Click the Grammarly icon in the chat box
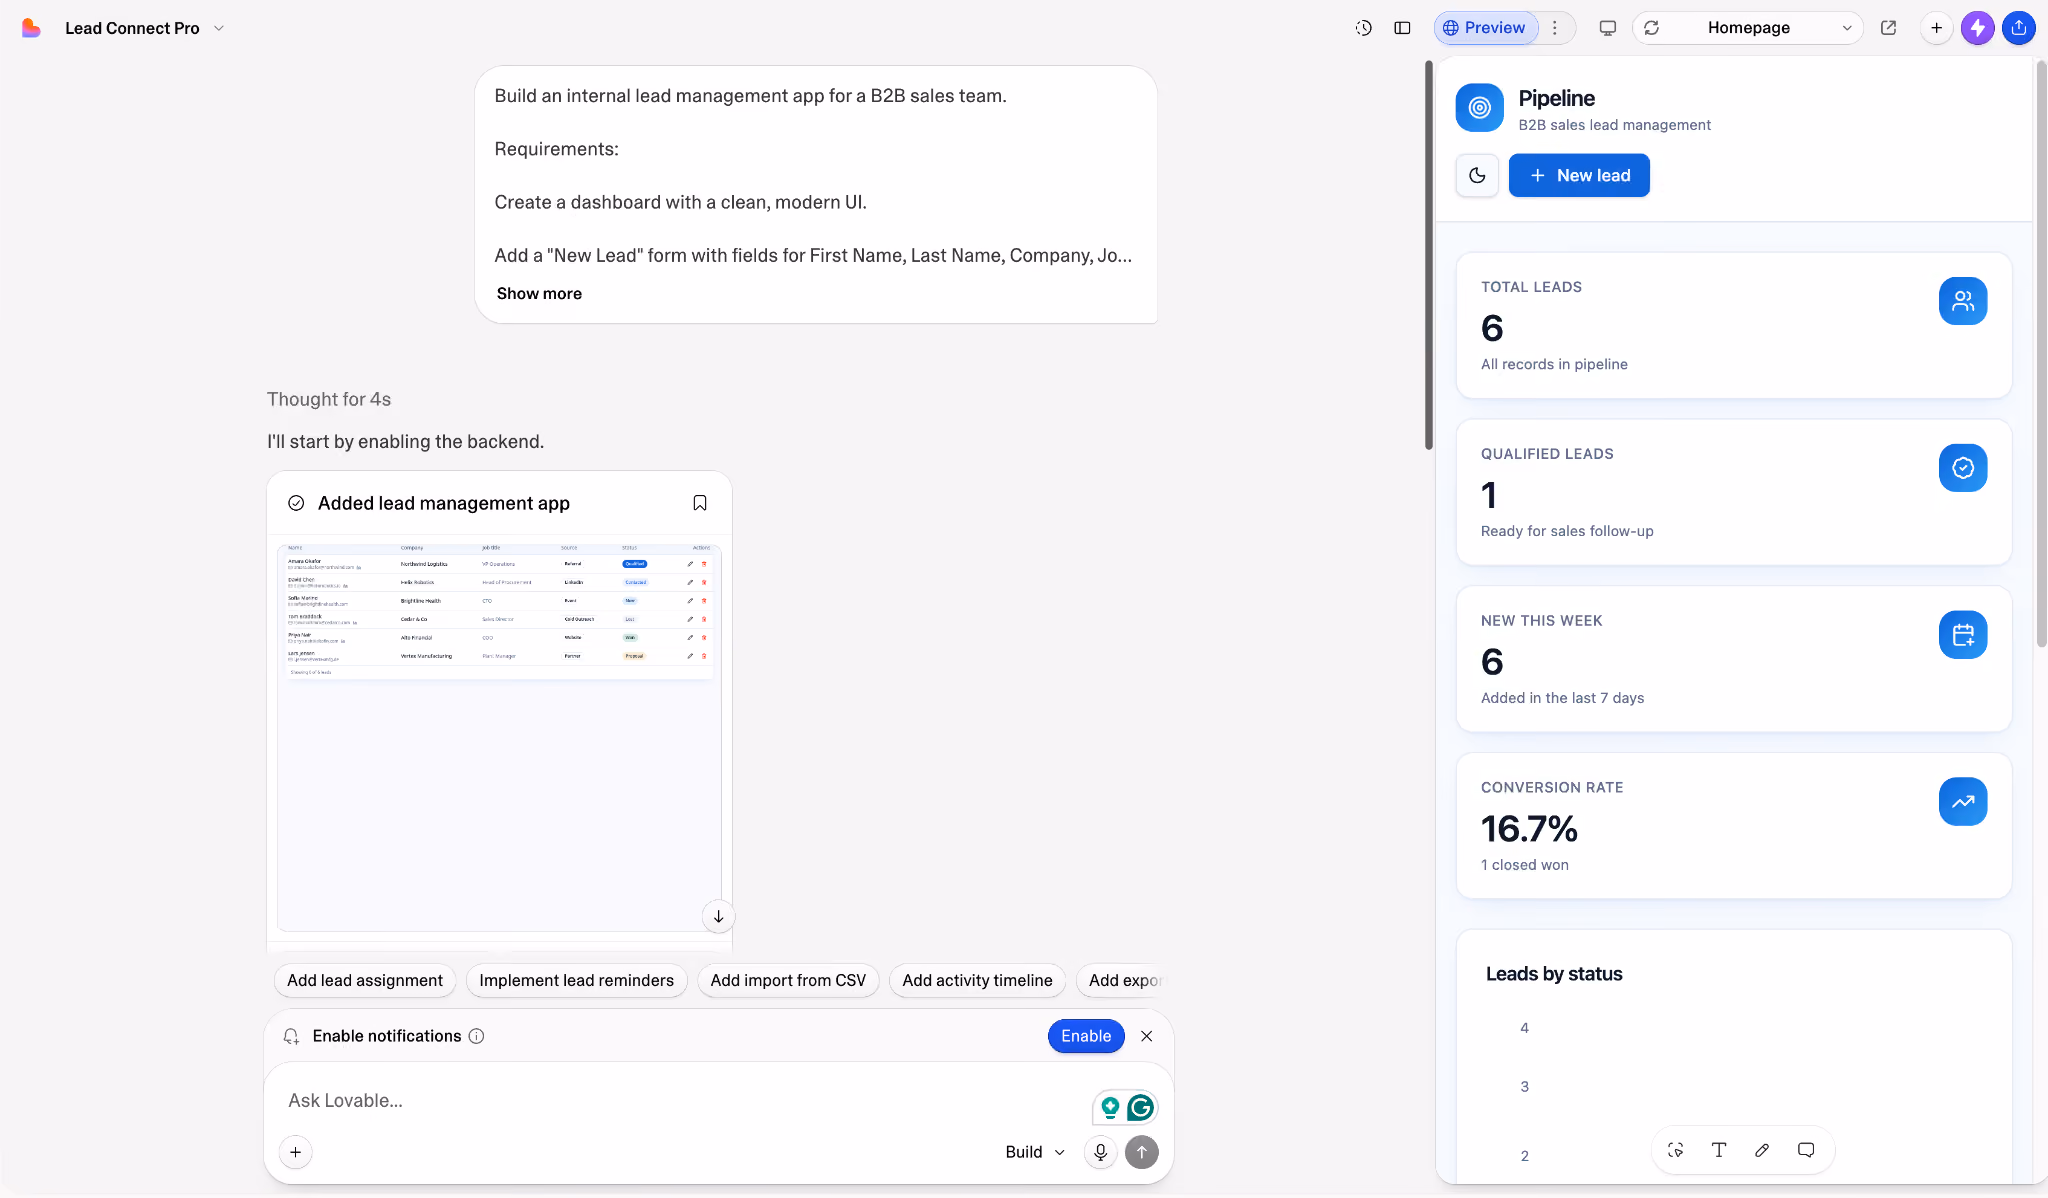Screen dimensions: 2048x1198 [x=1141, y=1107]
